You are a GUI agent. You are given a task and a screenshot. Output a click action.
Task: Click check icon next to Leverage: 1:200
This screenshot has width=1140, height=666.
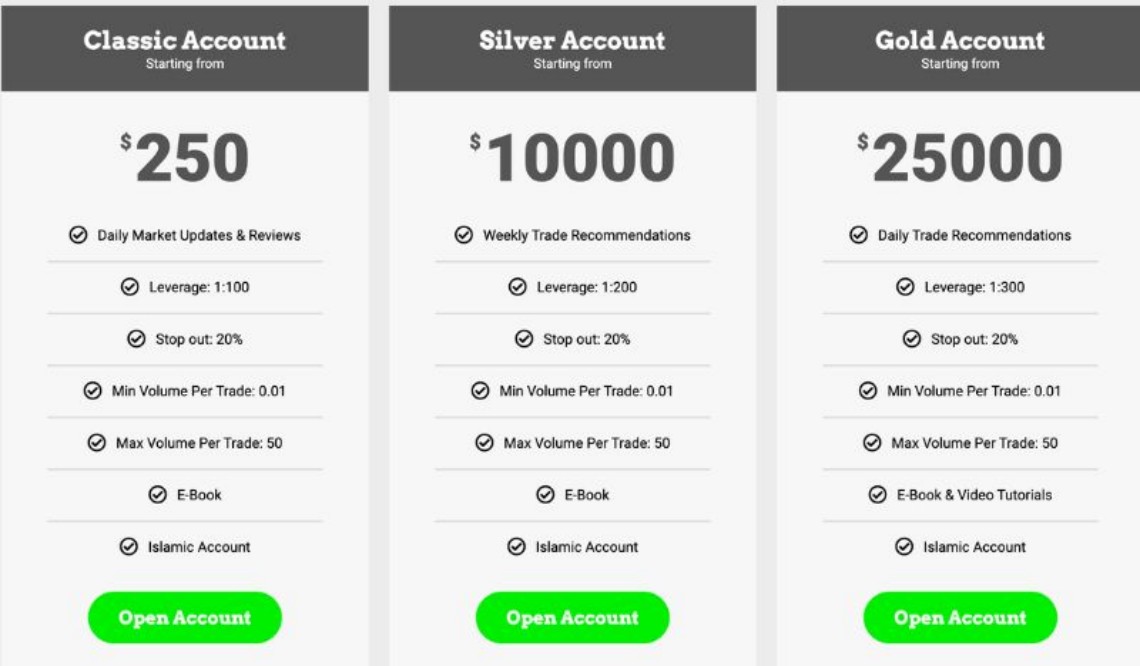(x=518, y=287)
